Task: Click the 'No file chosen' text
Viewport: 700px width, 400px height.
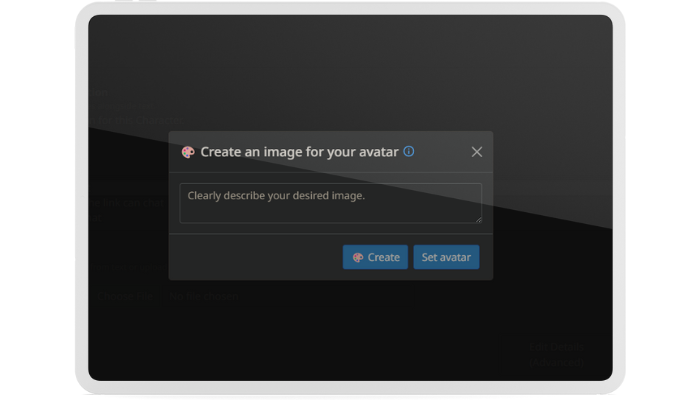Action: tap(204, 296)
